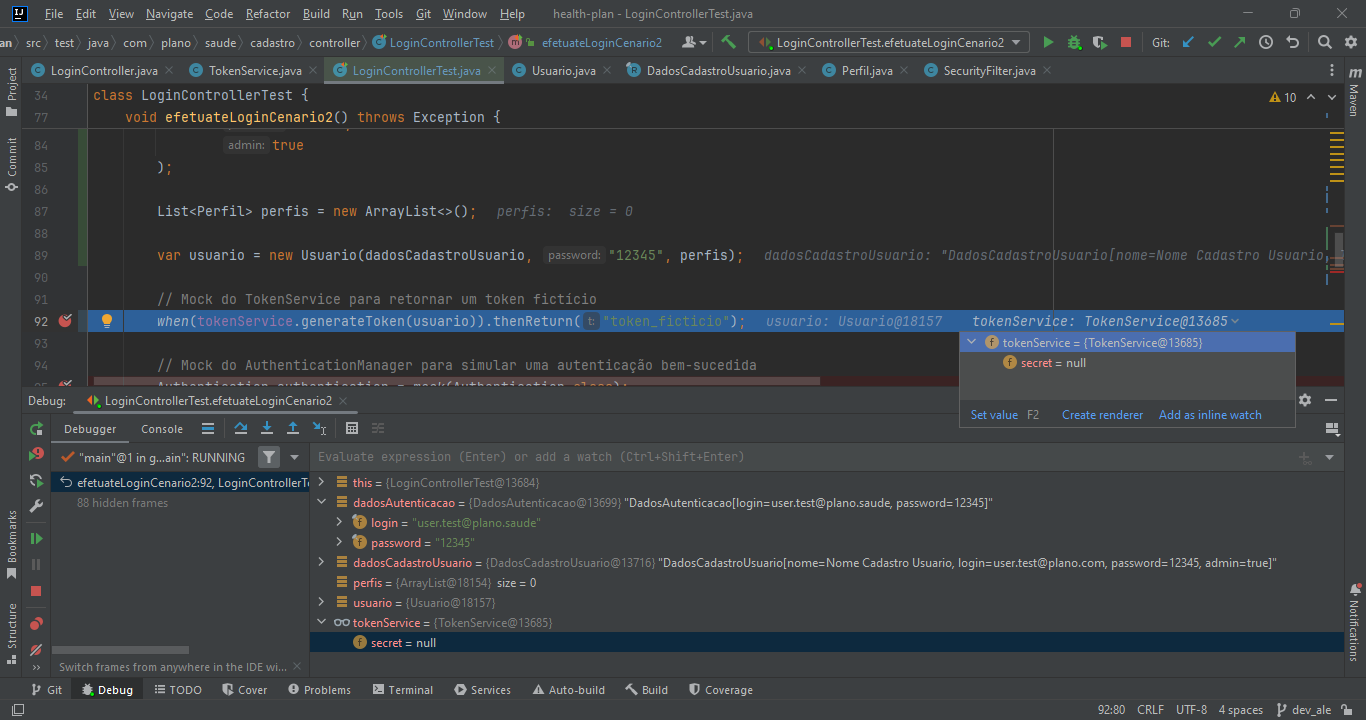Click the Step Into debugger icon

coord(267,429)
